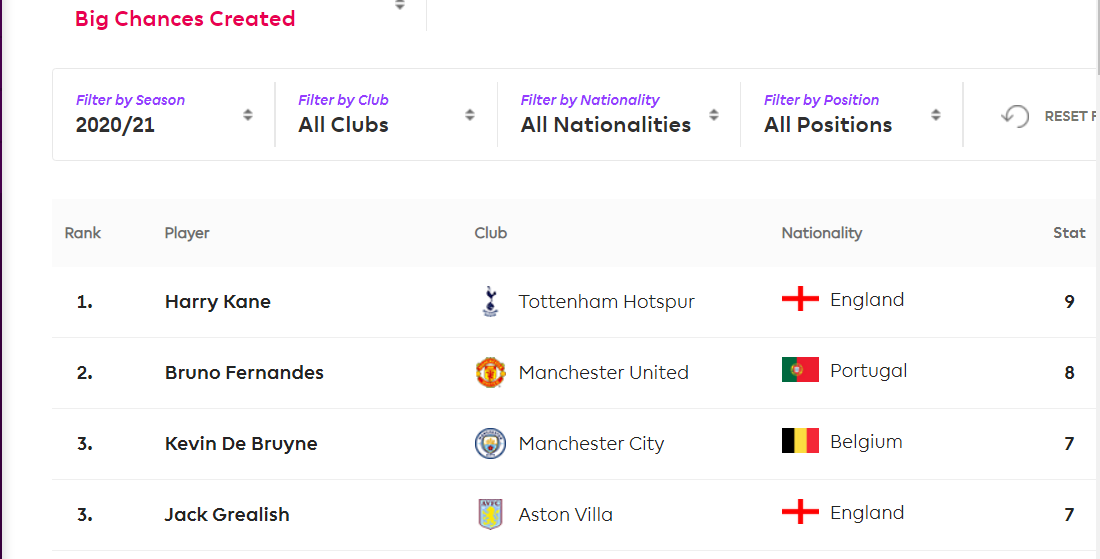
Task: Click the Tottenham Hotspur club crest
Action: [490, 301]
